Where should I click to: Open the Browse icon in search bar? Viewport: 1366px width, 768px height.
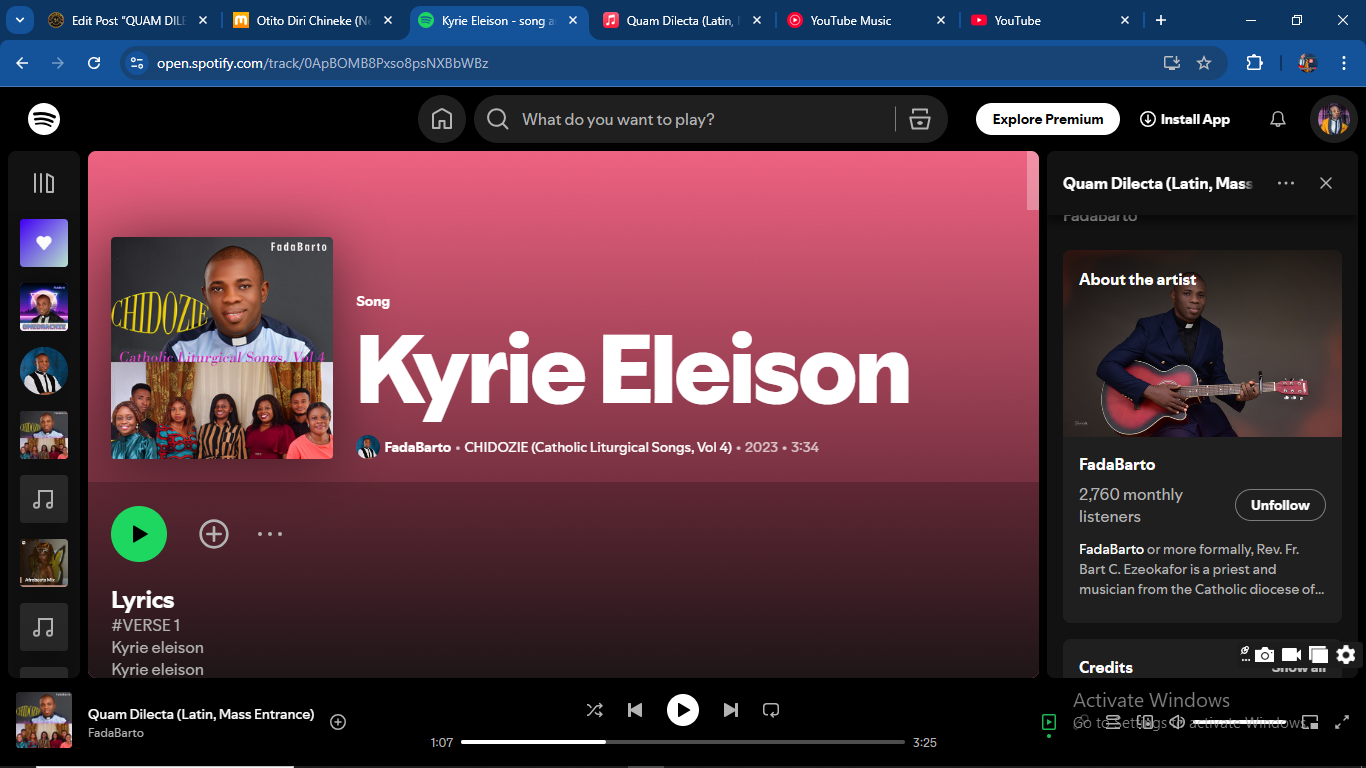click(920, 119)
